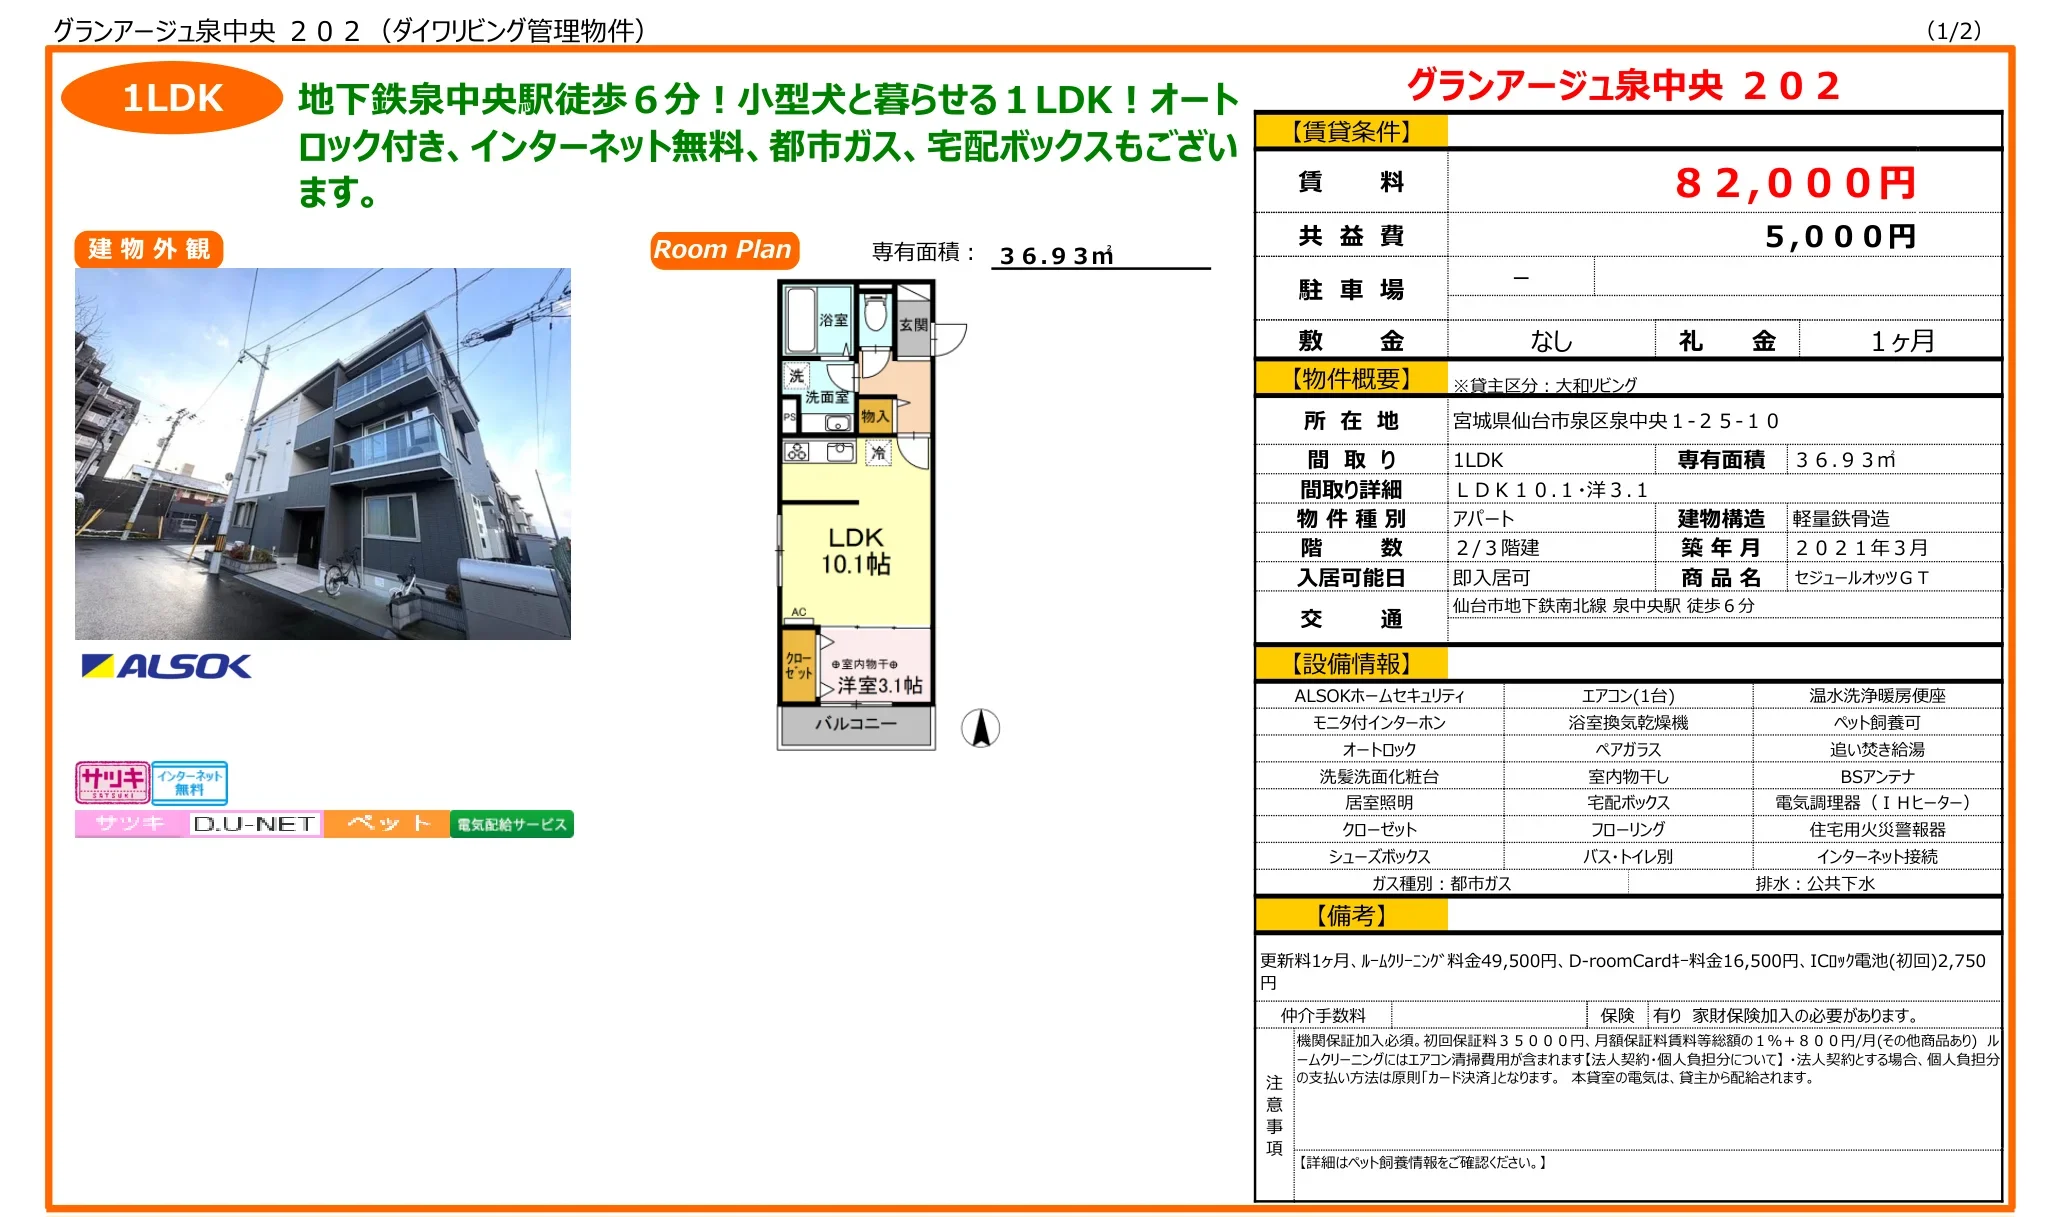Click the 更新料1ヶ月 remarks text
Viewport: 2056px width, 1217px height.
click(x=1623, y=971)
